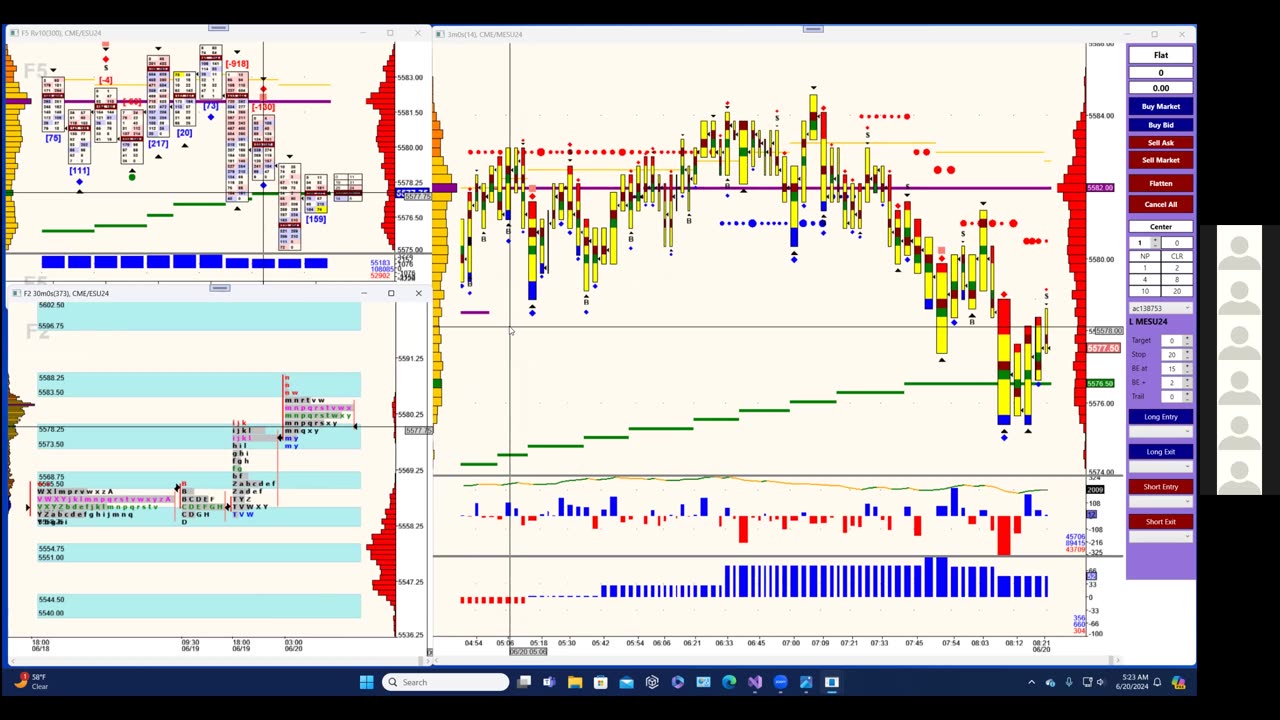Viewport: 1280px width, 720px height.
Task: Open the Windows Start menu
Action: 366,682
